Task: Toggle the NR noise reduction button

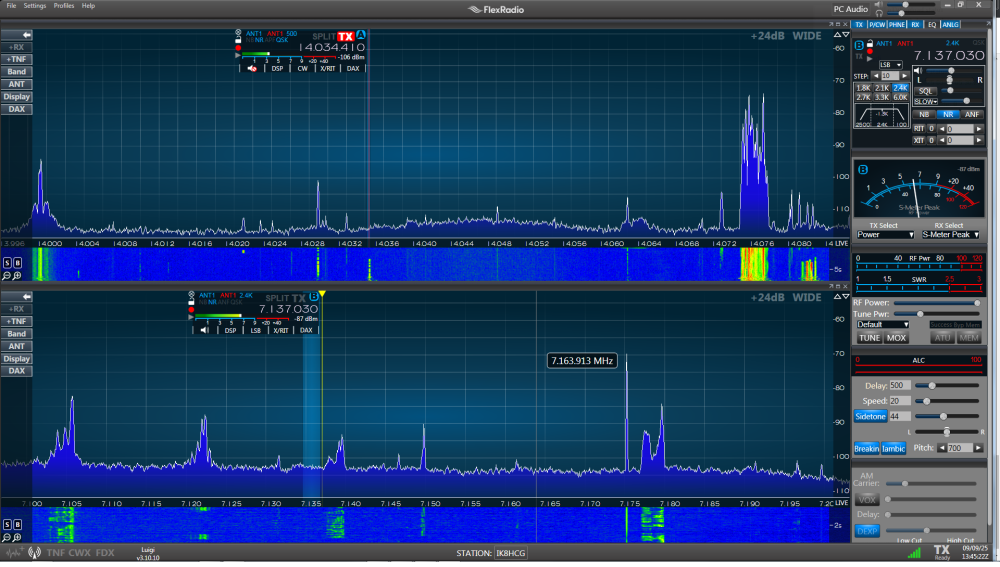Action: [948, 114]
